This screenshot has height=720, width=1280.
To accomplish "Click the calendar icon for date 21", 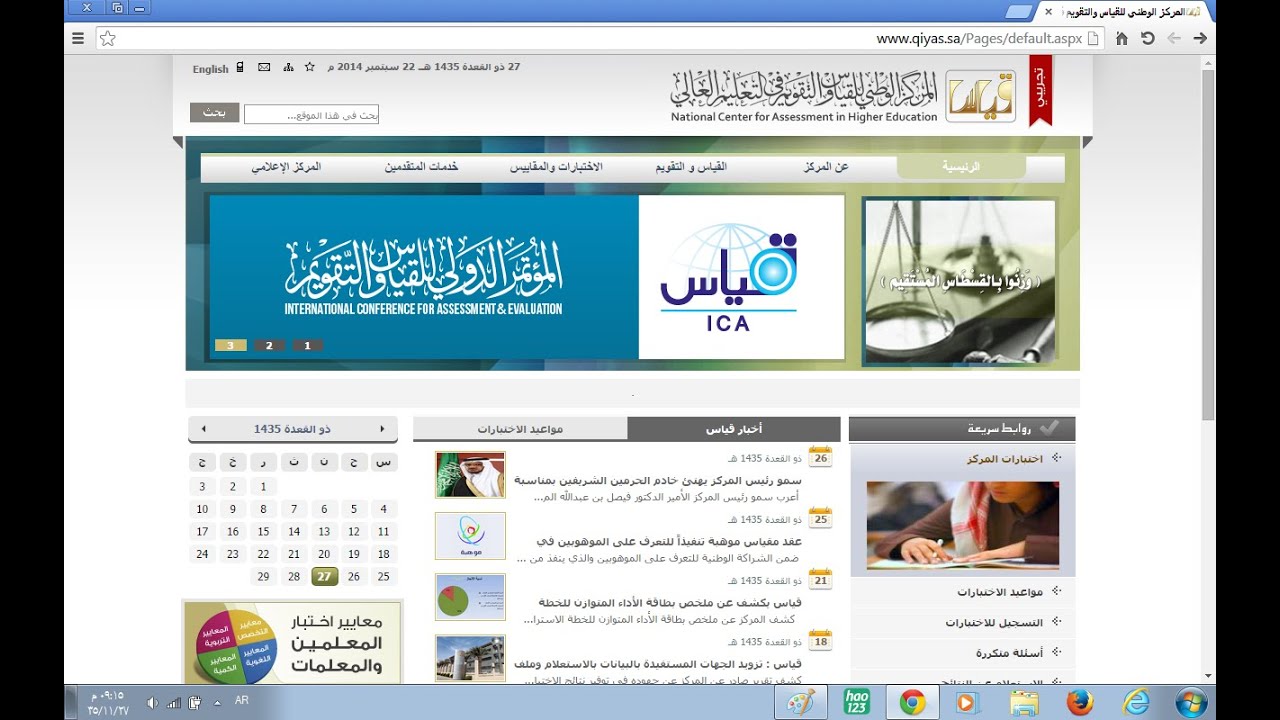I will pyautogui.click(x=820, y=579).
